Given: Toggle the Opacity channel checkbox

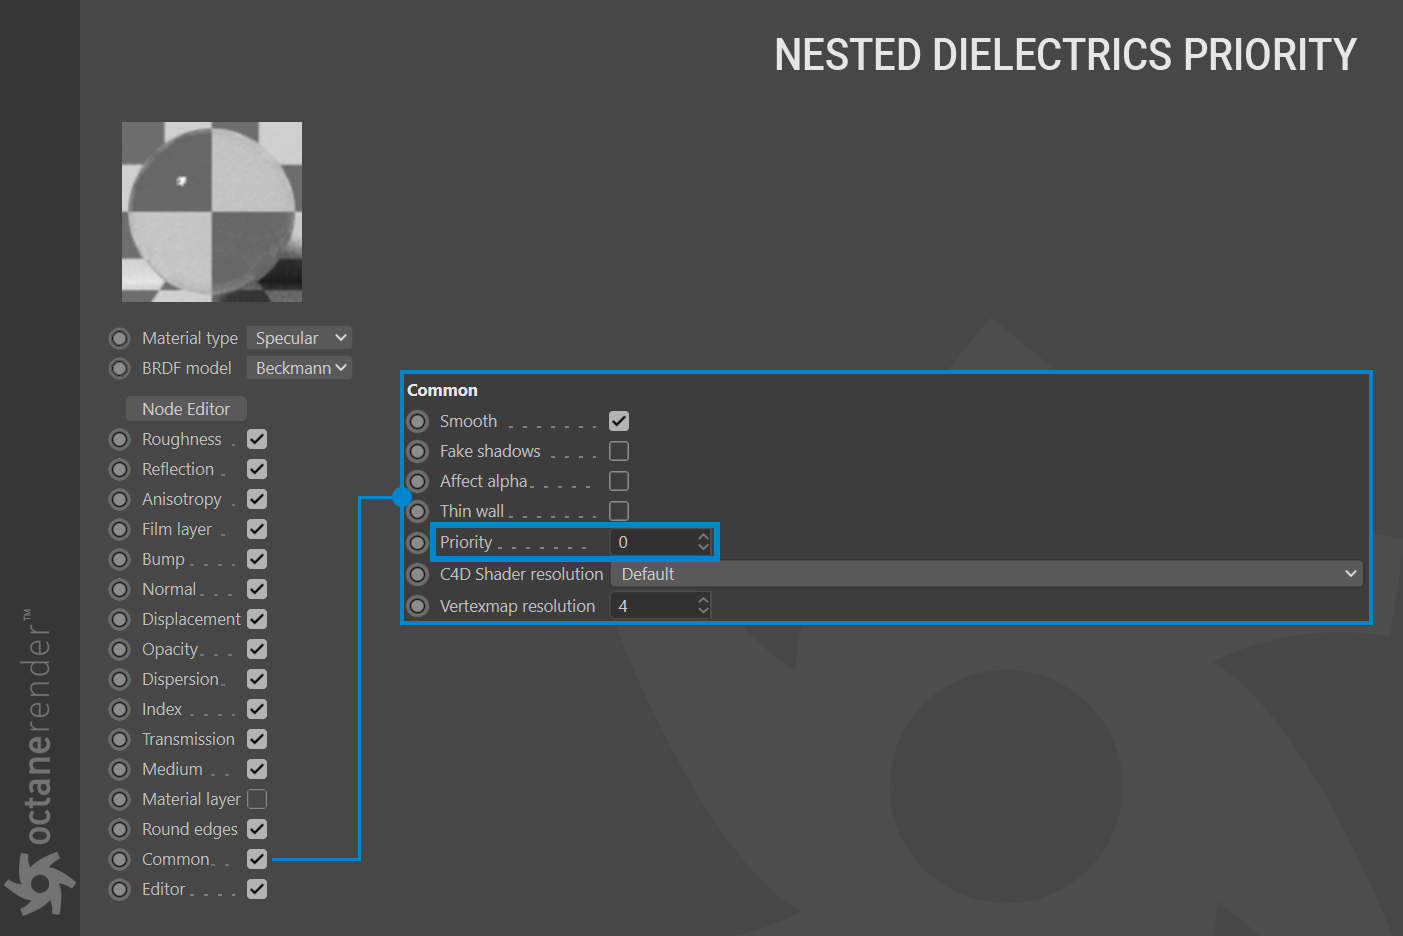Looking at the screenshot, I should click(257, 649).
